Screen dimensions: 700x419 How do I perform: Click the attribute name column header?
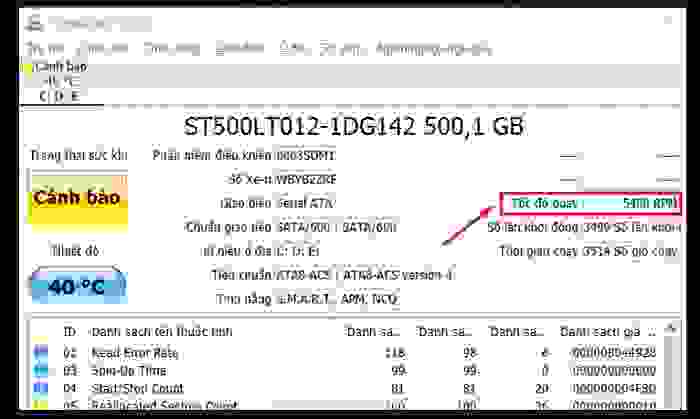click(x=162, y=332)
